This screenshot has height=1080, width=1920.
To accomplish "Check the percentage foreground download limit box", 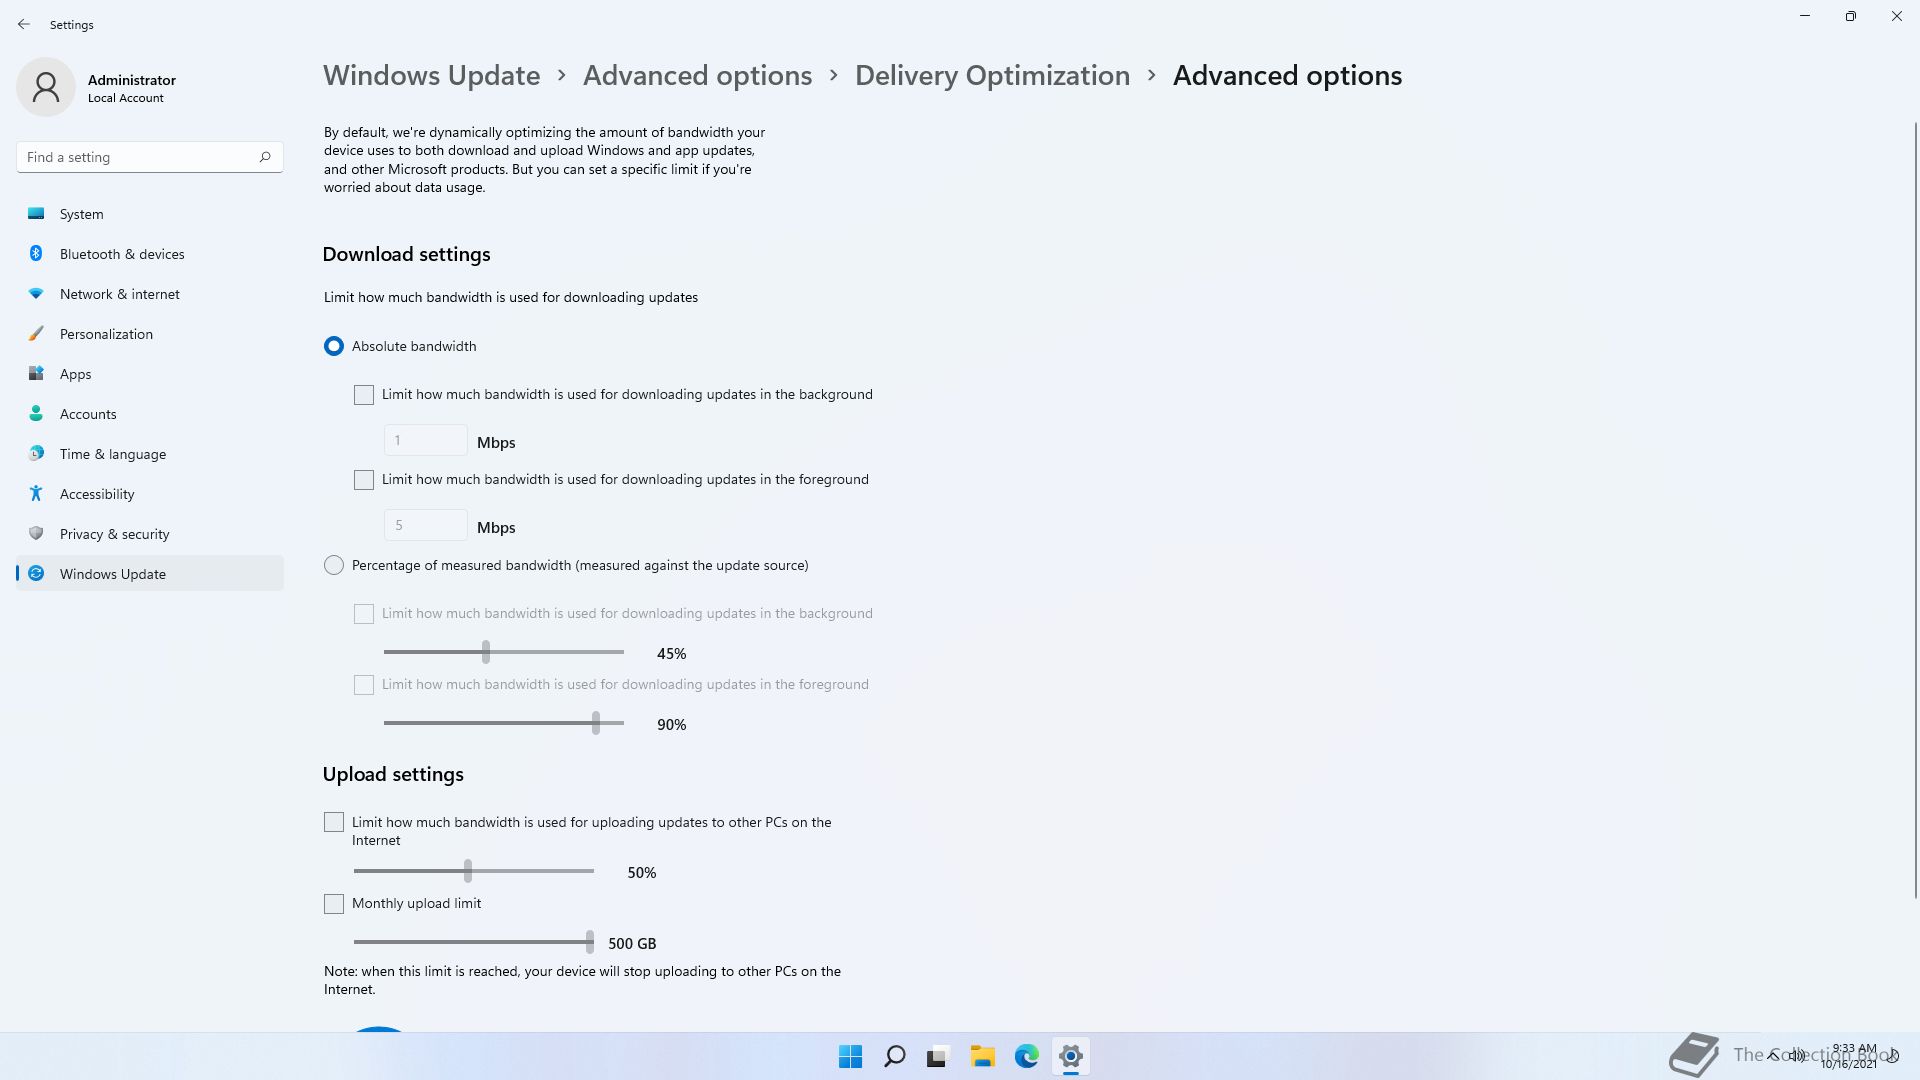I will [364, 685].
